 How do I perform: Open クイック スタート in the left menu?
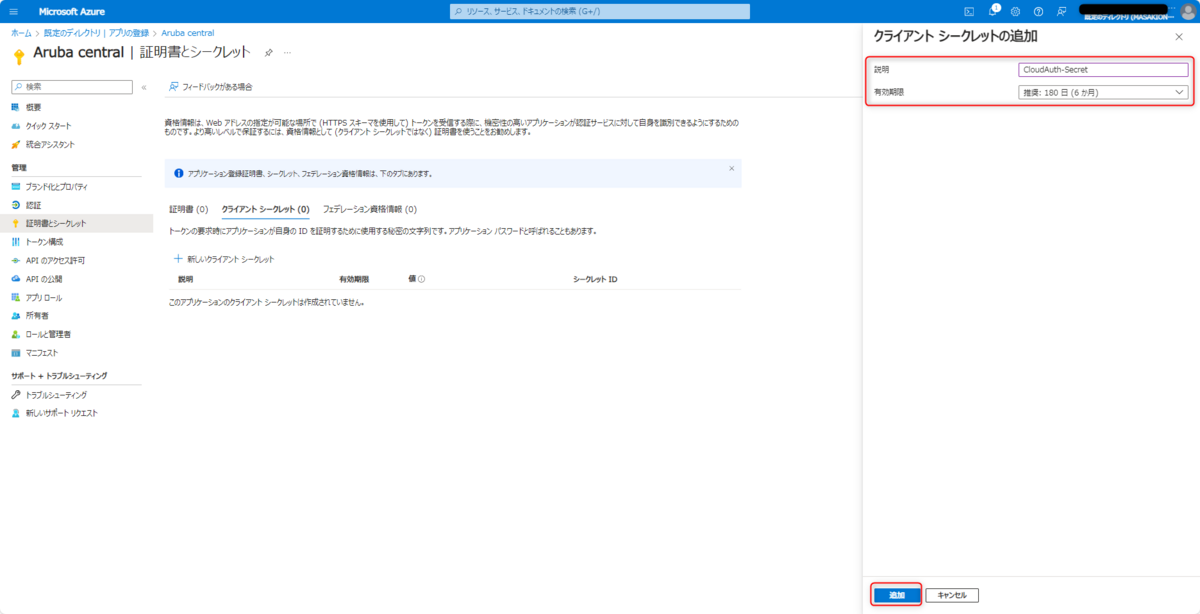48,125
